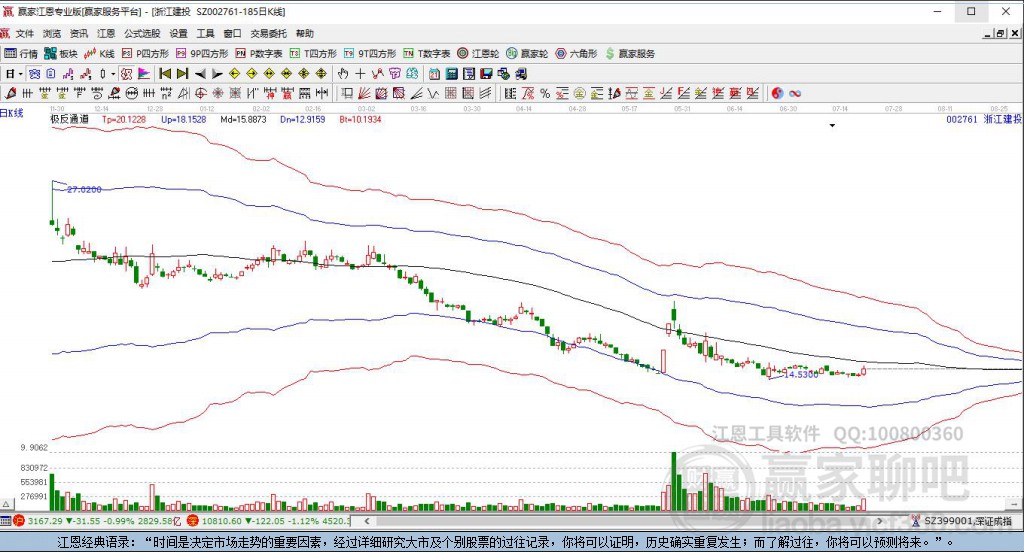
Task: Switch to K线 candlestick chart
Action: click(x=99, y=54)
